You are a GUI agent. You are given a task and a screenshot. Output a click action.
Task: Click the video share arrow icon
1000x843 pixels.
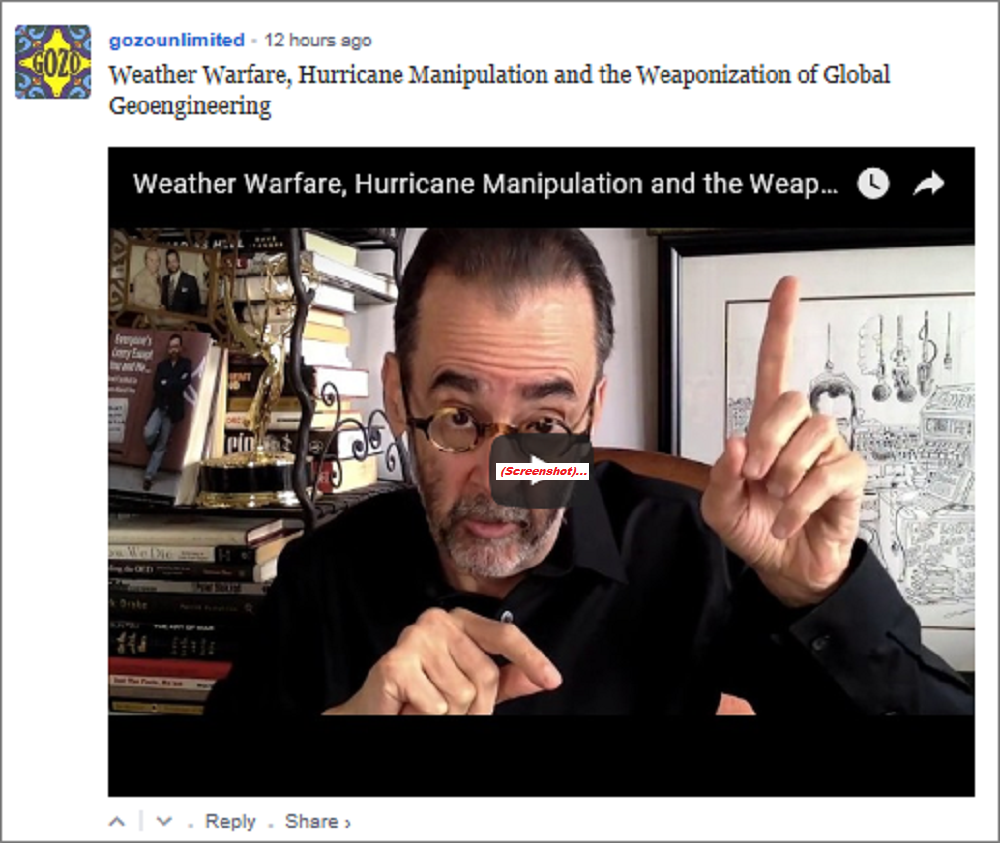pos(929,184)
